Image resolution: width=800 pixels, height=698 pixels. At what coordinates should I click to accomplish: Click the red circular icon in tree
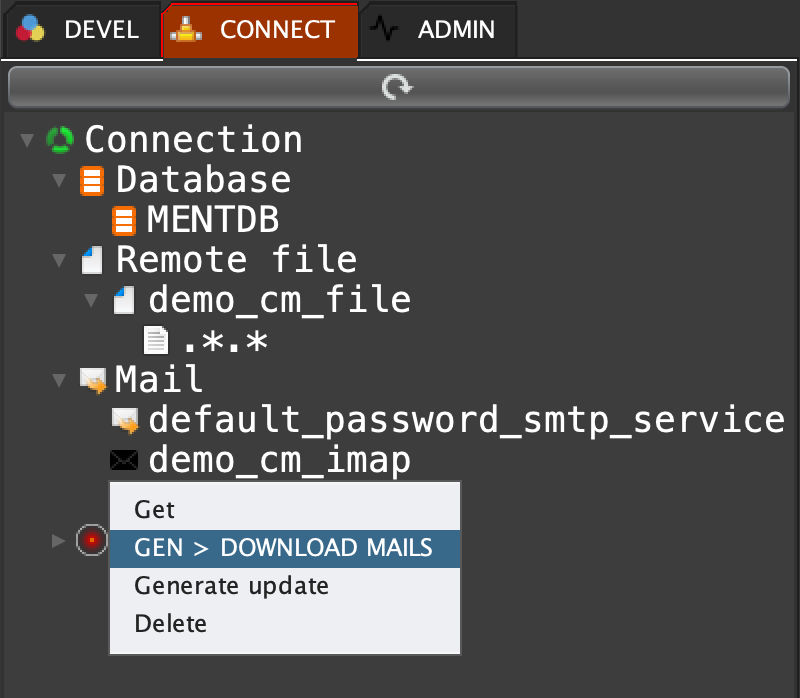(91, 541)
